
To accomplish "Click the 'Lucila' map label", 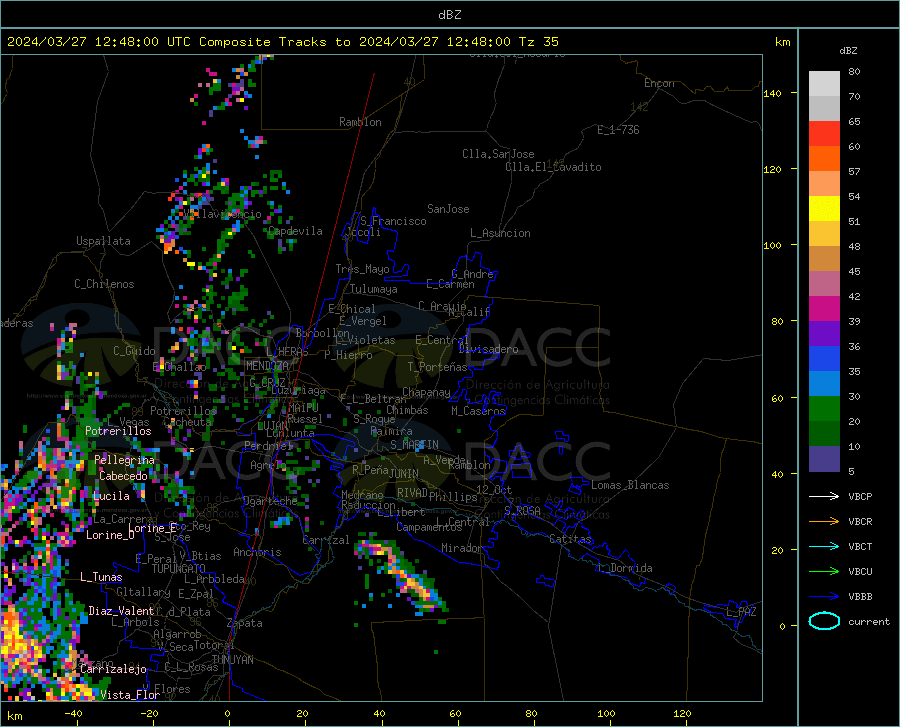I will (111, 496).
